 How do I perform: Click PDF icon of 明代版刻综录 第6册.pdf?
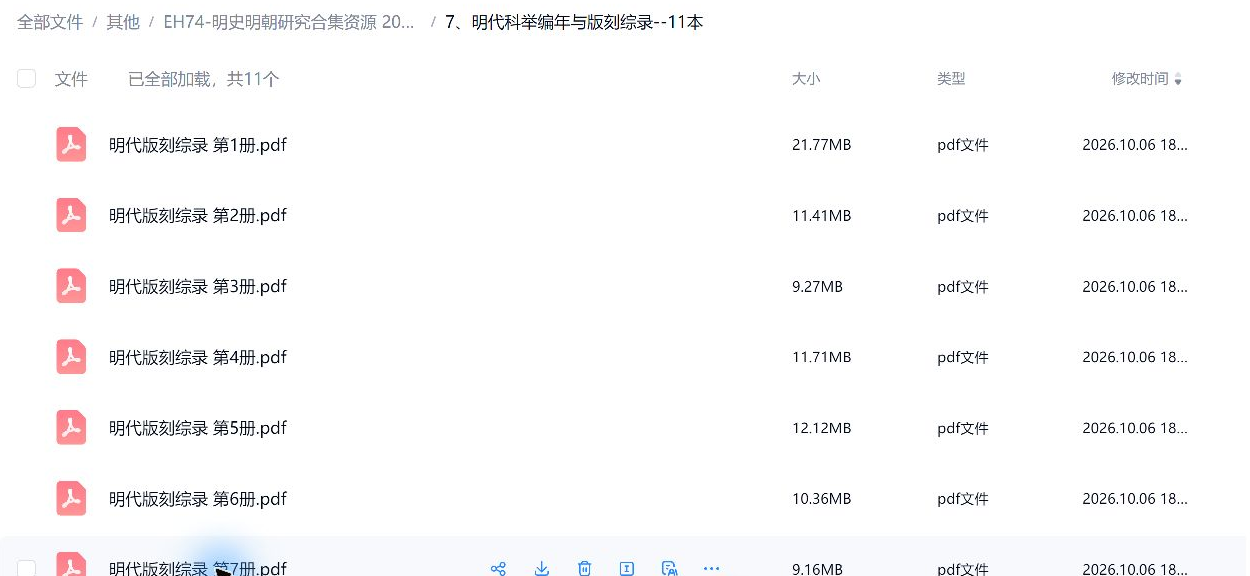[71, 498]
